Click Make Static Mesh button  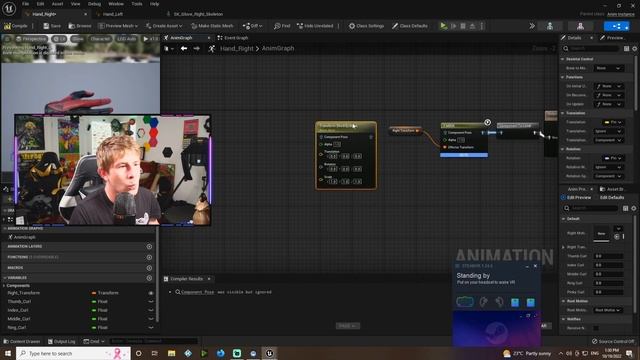212,26
